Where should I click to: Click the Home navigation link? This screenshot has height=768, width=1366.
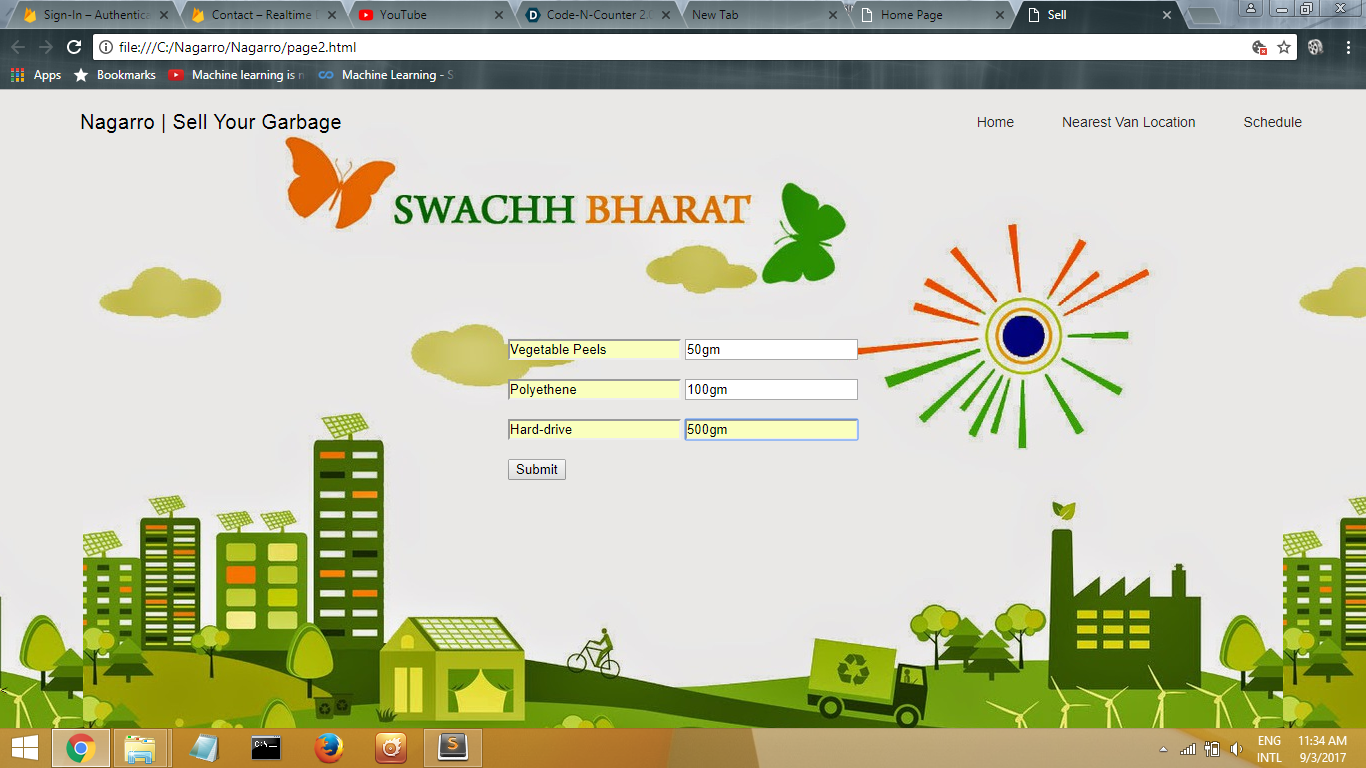995,122
